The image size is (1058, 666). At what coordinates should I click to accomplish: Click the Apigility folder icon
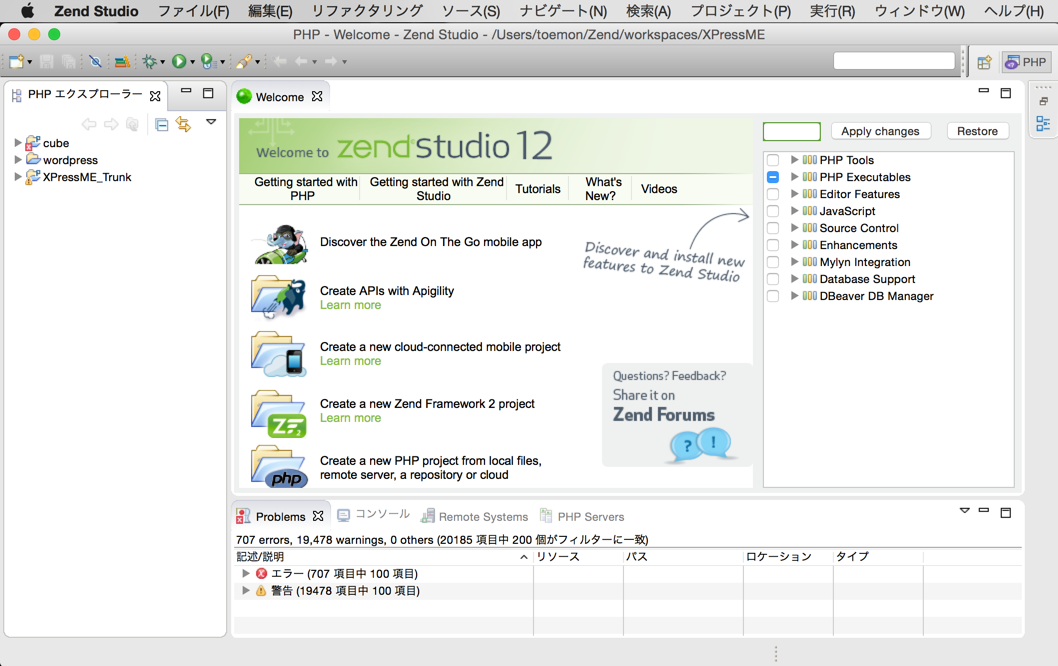pyautogui.click(x=279, y=298)
